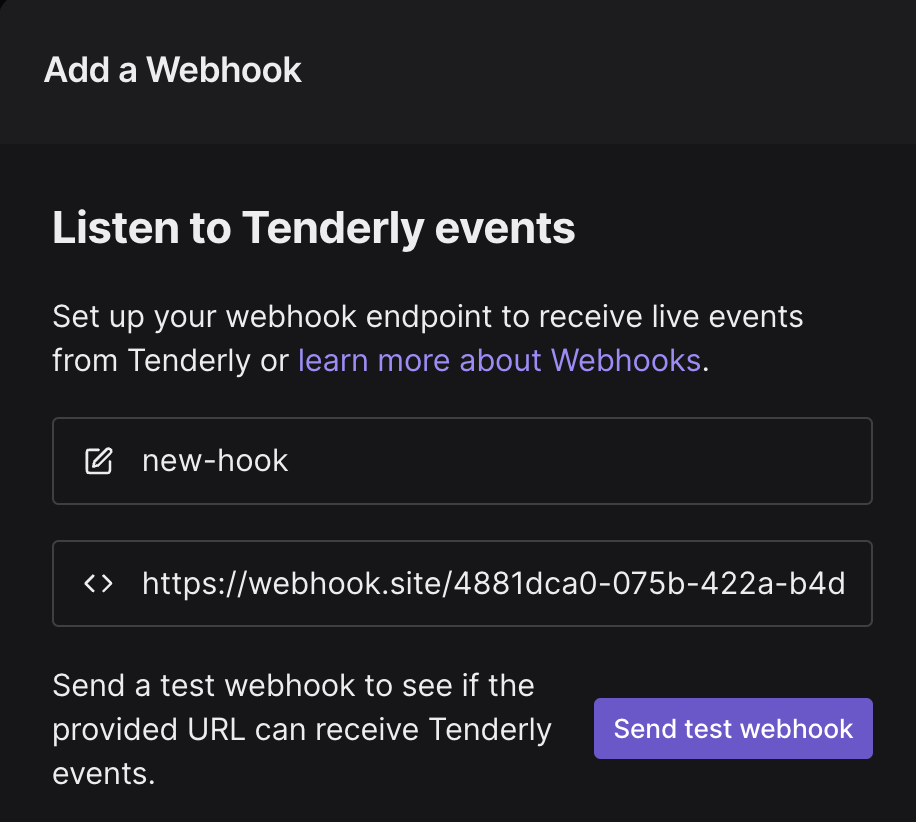Click the webhook name text new-hook
This screenshot has height=822, width=916.
pos(216,461)
